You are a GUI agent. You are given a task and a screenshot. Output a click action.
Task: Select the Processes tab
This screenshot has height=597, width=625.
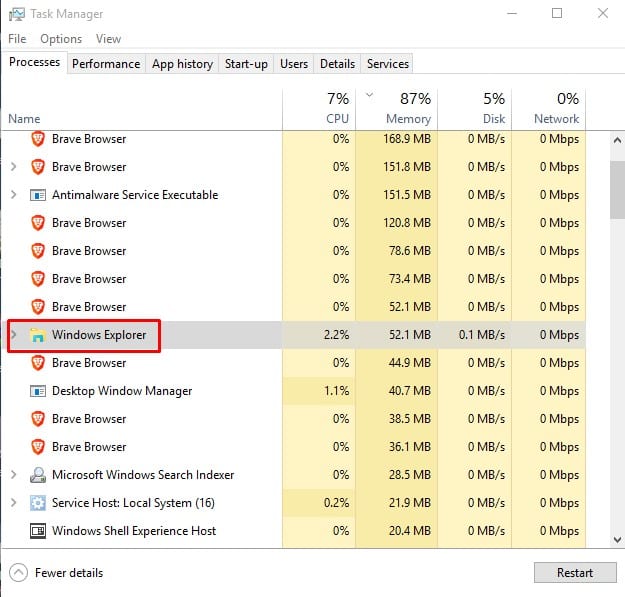(x=35, y=62)
